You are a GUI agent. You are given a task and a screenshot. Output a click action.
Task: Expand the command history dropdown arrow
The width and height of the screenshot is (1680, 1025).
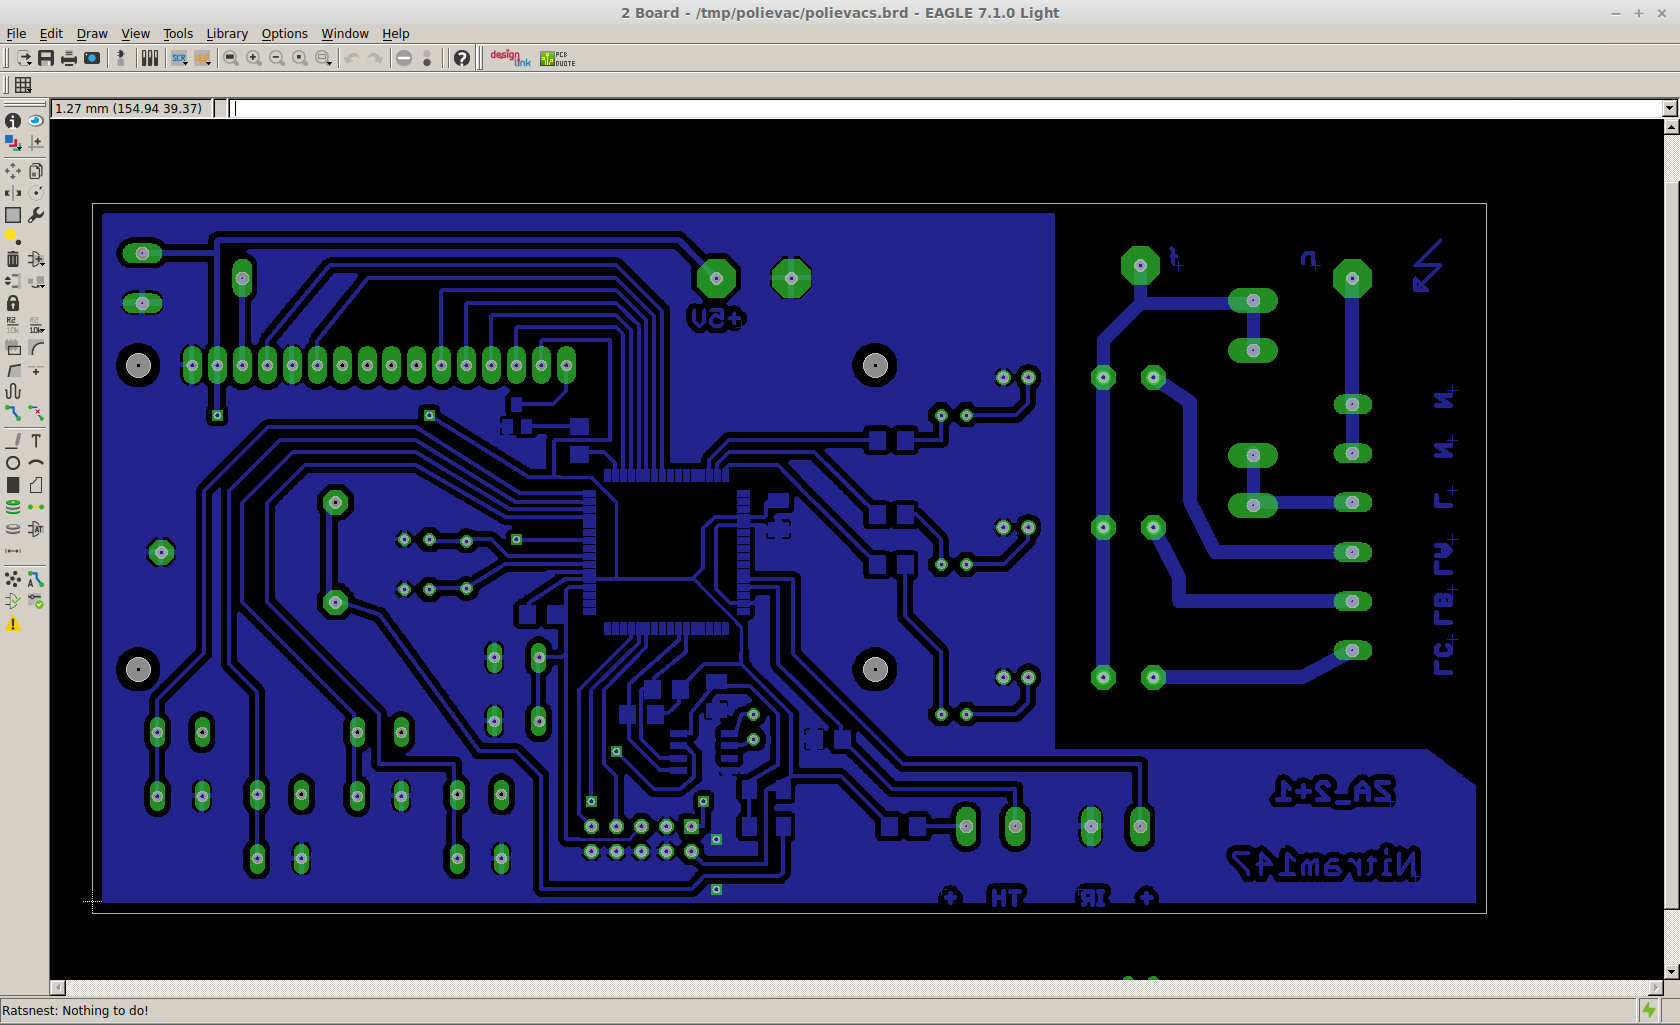(x=1669, y=108)
